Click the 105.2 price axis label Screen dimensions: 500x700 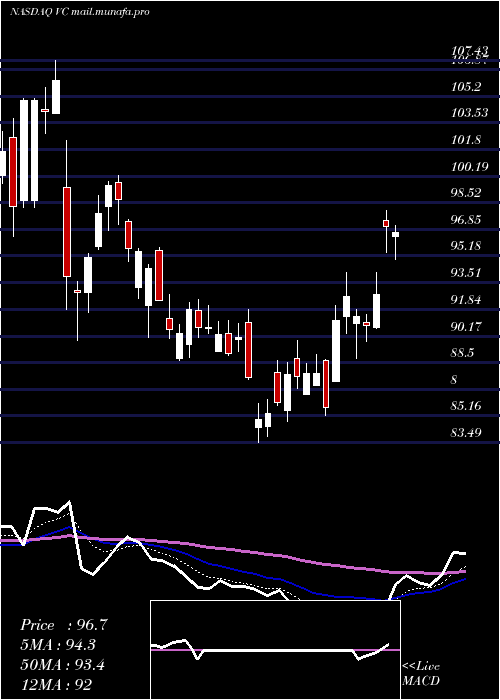pyautogui.click(x=466, y=86)
